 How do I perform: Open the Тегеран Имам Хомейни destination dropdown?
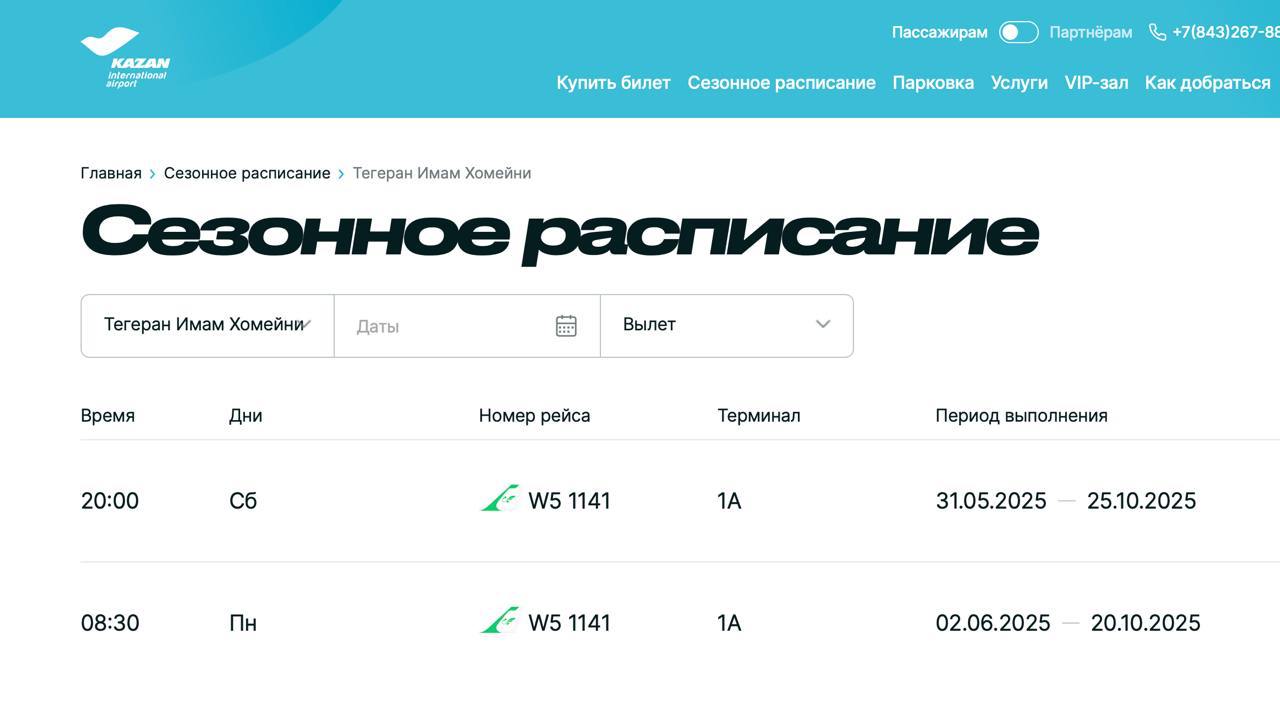(207, 325)
